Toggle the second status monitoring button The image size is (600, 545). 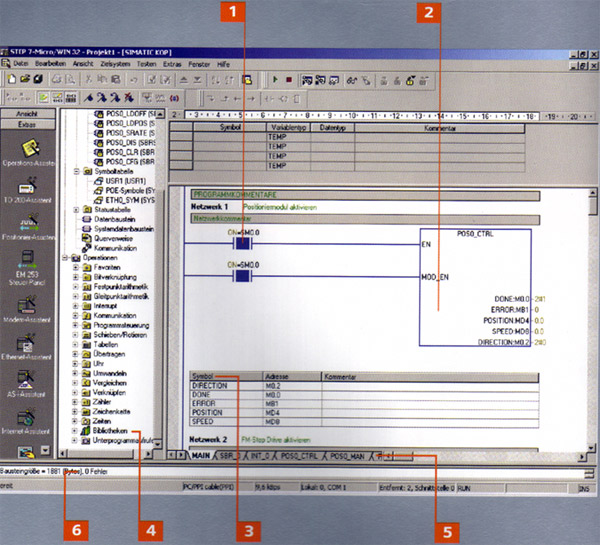point(320,80)
